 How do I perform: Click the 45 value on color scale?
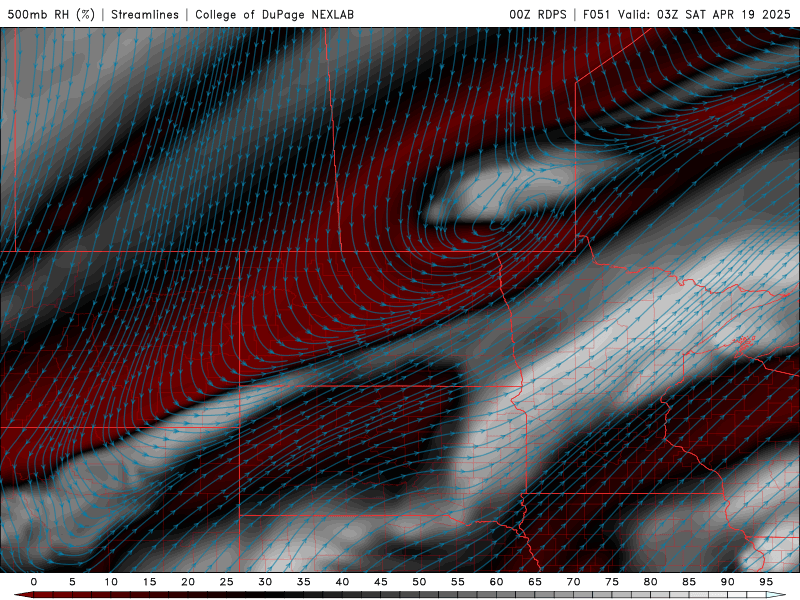(381, 582)
